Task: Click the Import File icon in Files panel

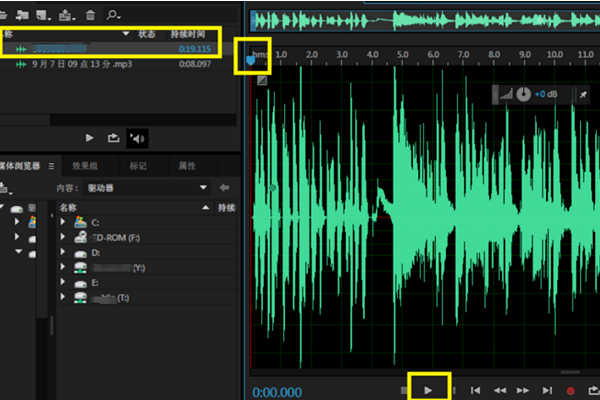Action: 22,15
